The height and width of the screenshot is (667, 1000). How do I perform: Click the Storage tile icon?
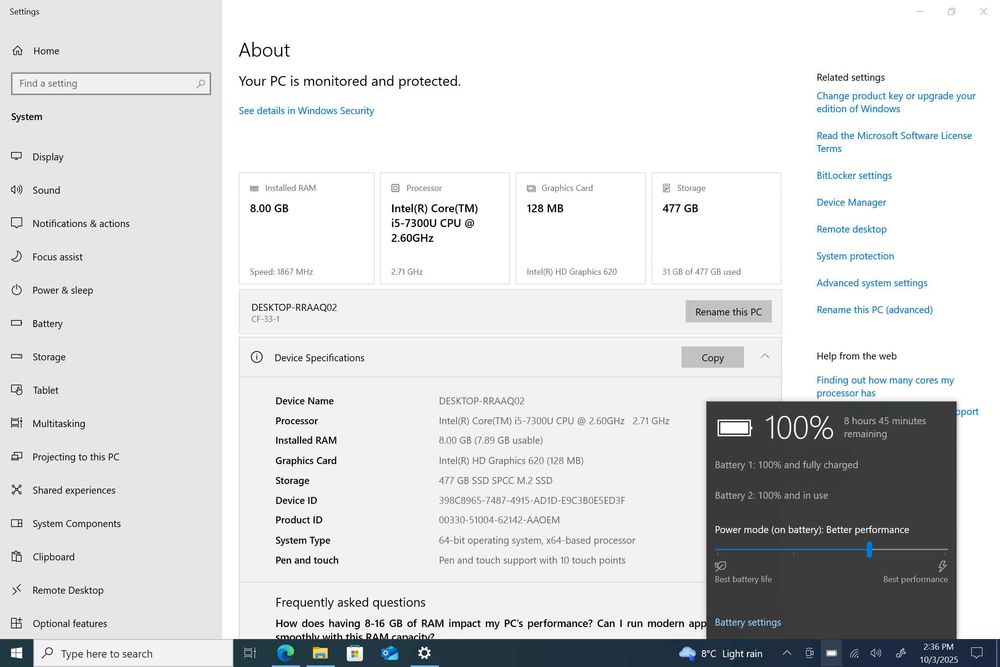(x=666, y=188)
